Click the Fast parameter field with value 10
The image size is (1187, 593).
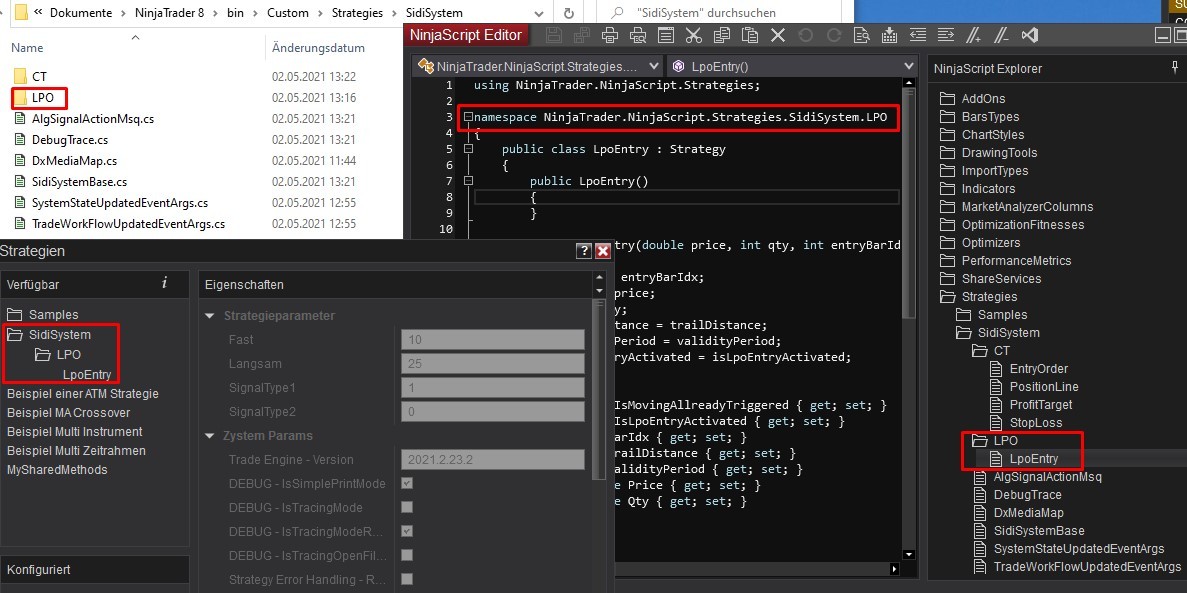point(493,339)
